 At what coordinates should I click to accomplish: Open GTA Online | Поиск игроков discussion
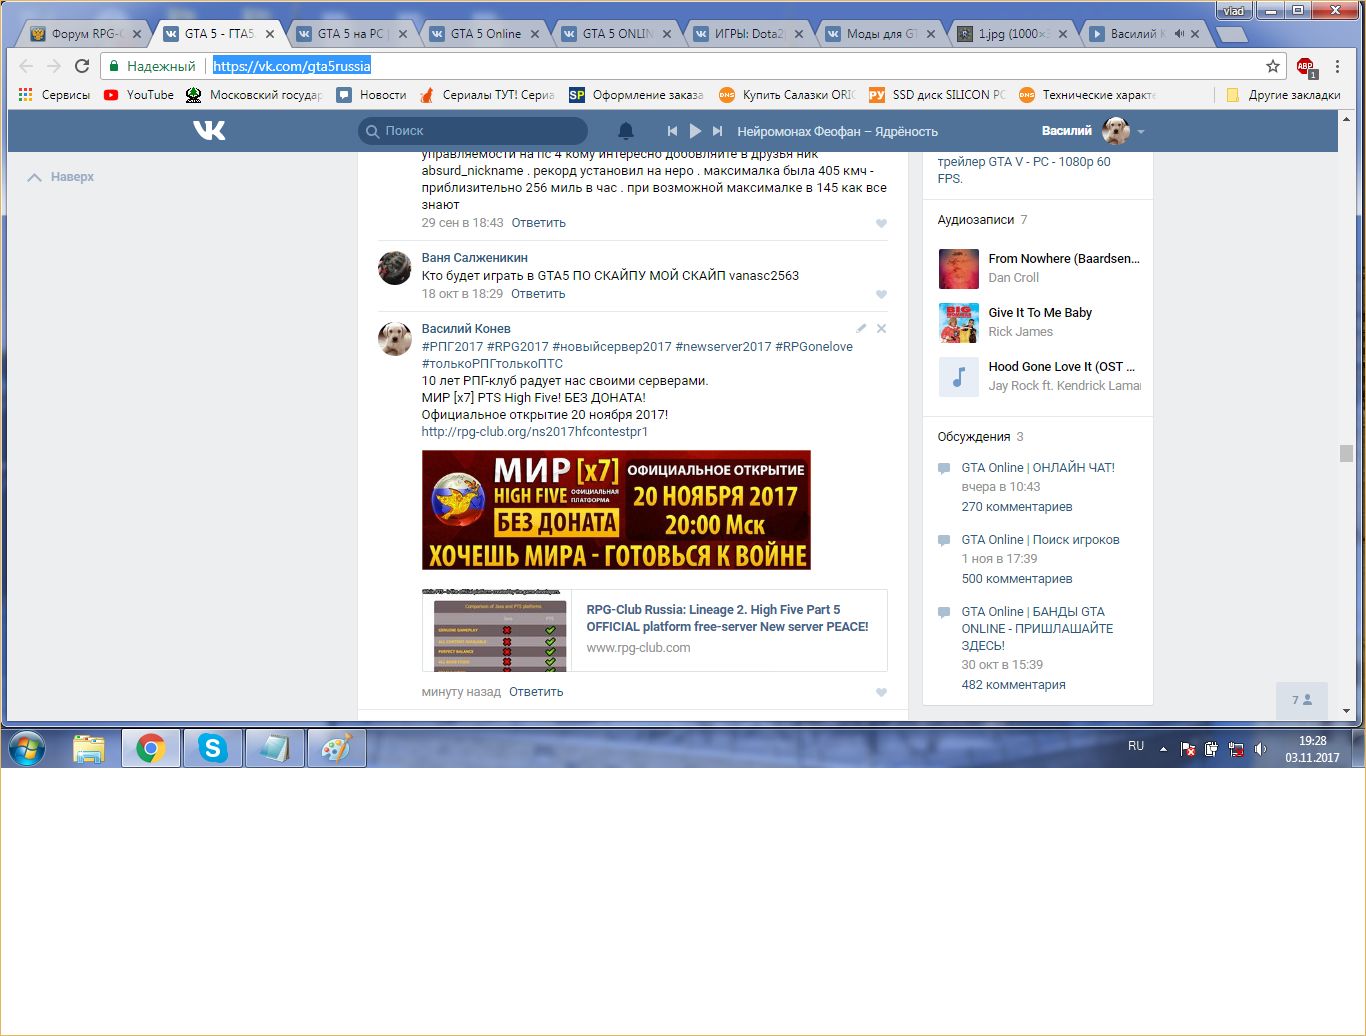tap(1040, 540)
